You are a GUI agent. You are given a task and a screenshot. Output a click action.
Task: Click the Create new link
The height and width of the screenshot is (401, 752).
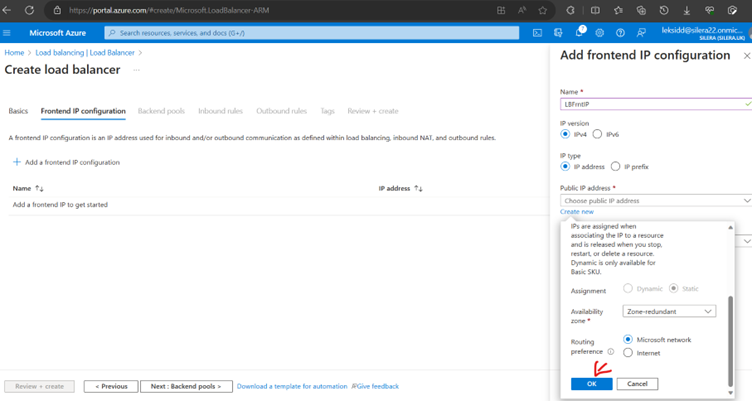[577, 212]
